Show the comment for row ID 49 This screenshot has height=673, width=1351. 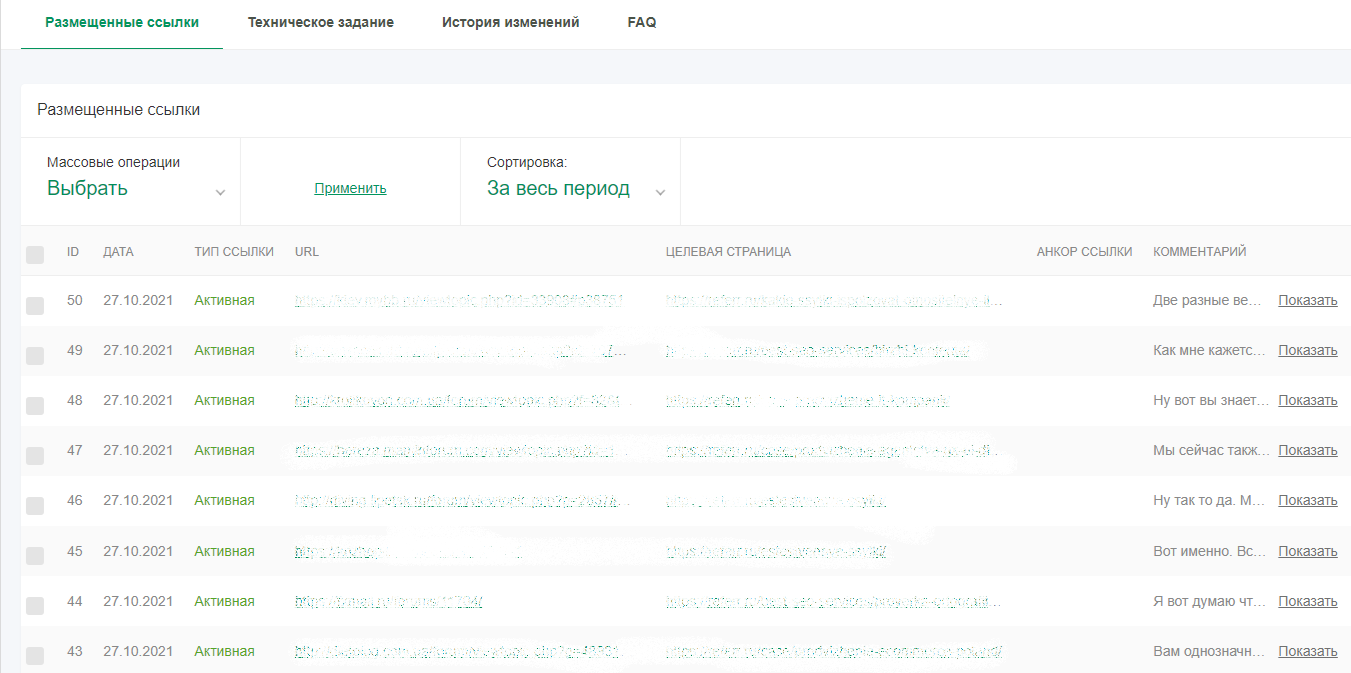point(1307,351)
